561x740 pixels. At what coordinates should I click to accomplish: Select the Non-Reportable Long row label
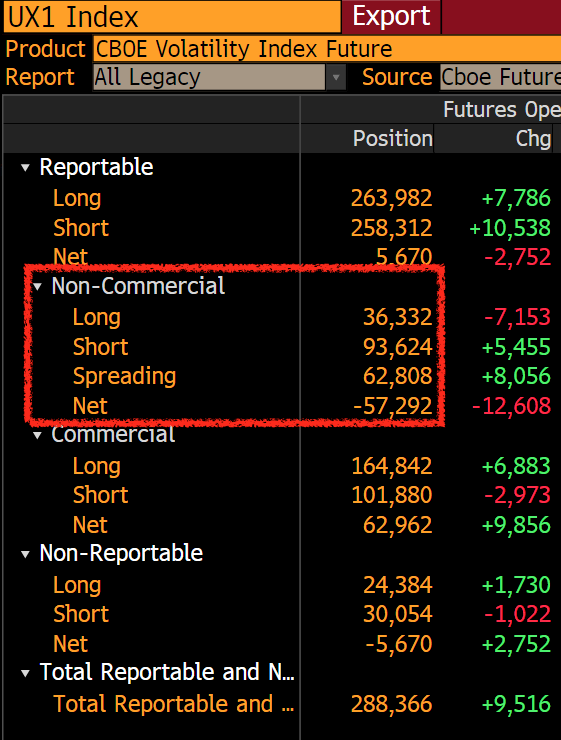(x=77, y=585)
